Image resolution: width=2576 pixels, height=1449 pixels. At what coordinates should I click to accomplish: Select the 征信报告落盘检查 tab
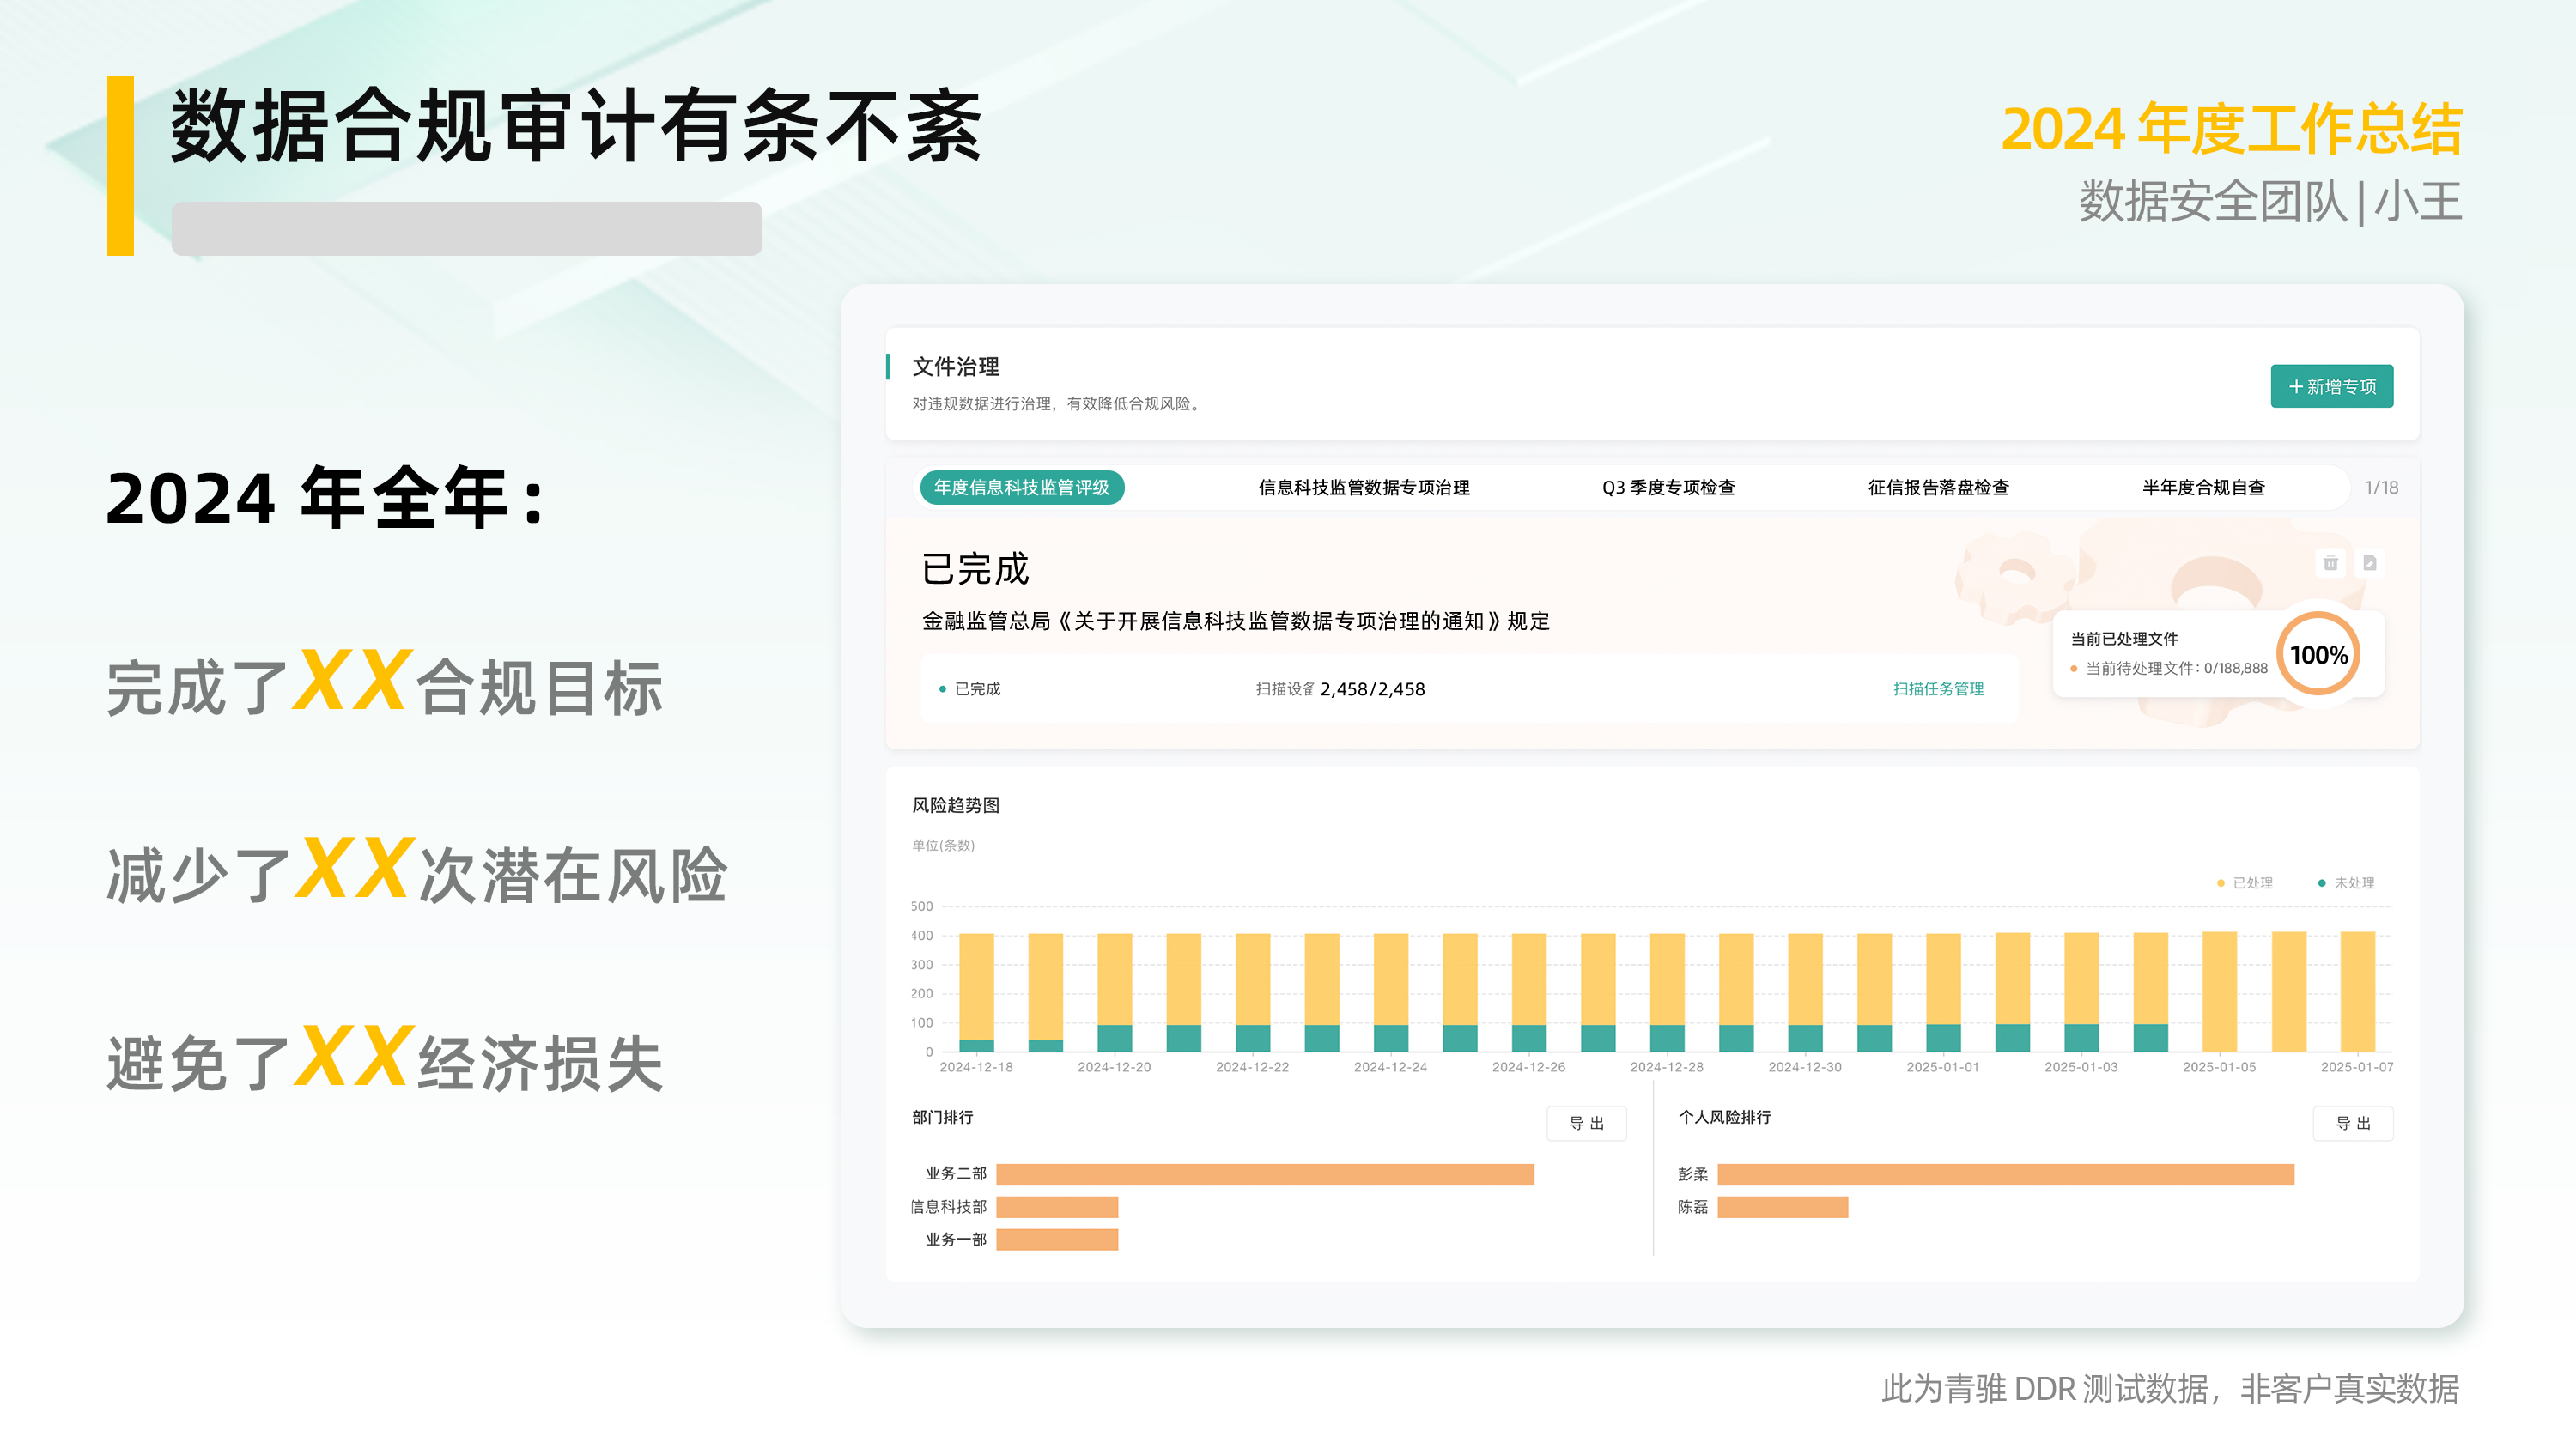coord(1937,487)
